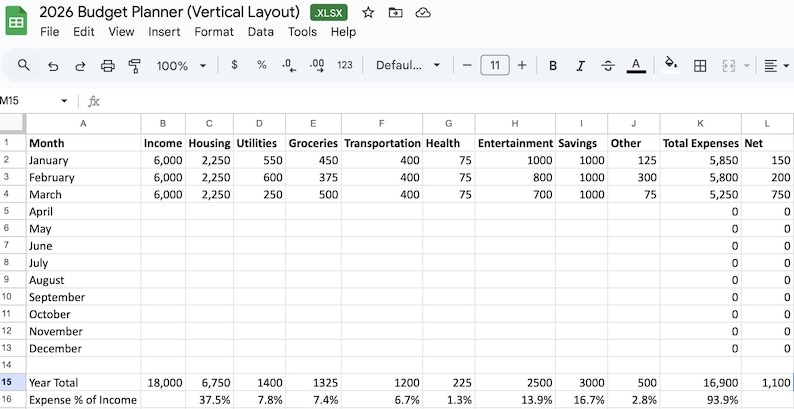Screen dimensions: 794x409
Task: Format as percent
Action: click(x=261, y=65)
